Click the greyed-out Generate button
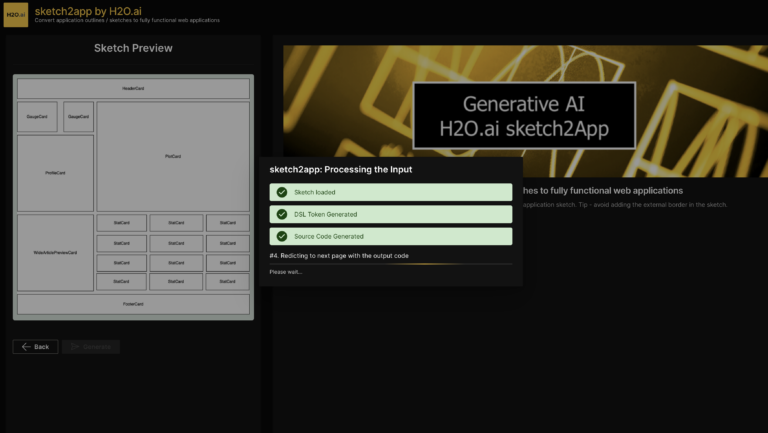The width and height of the screenshot is (768, 433). point(91,347)
